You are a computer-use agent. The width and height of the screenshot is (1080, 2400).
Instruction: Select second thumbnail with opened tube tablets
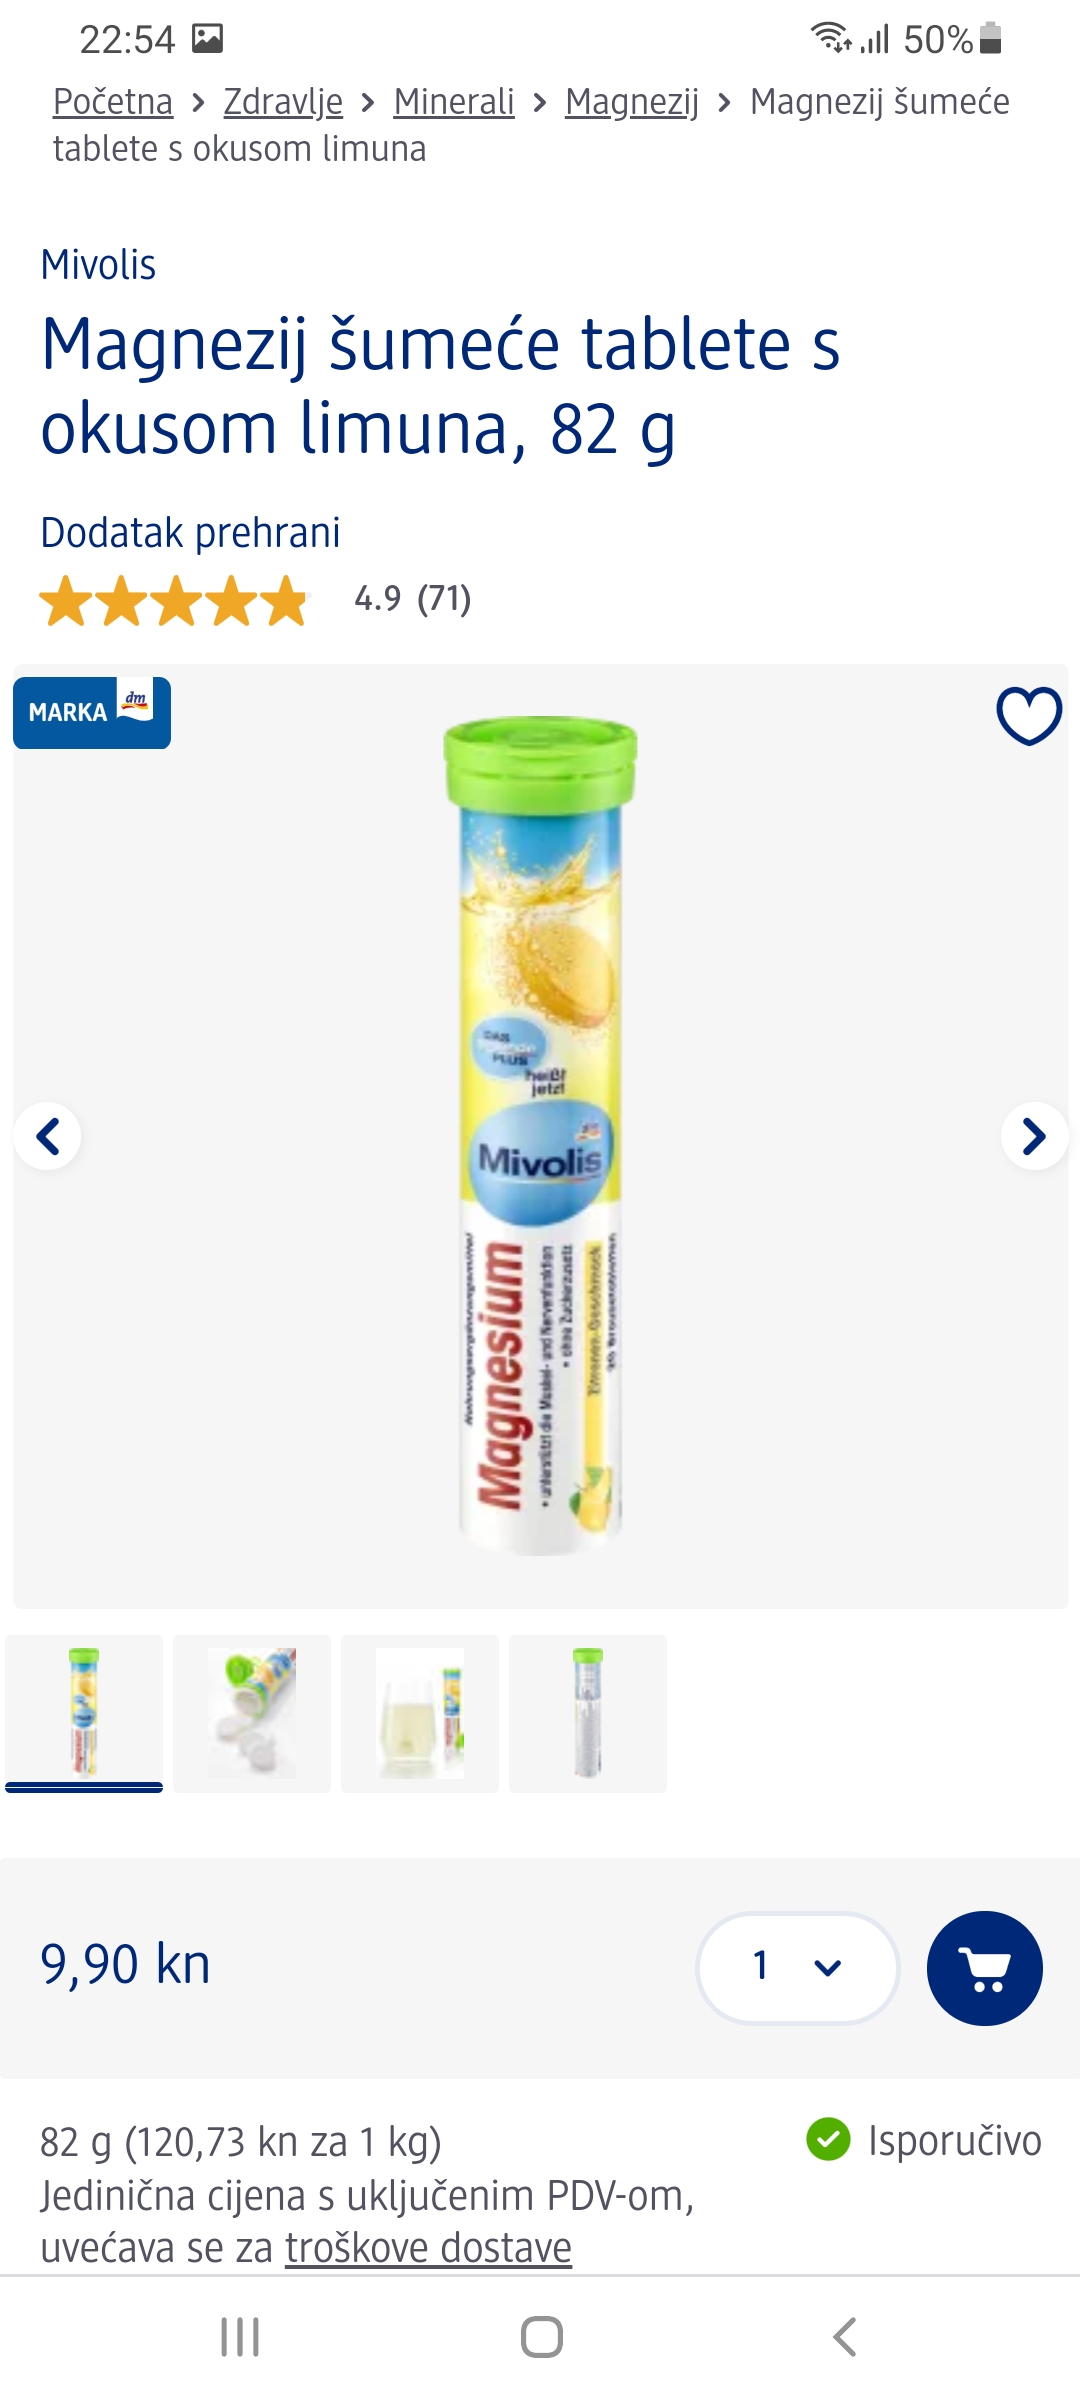click(x=252, y=1713)
